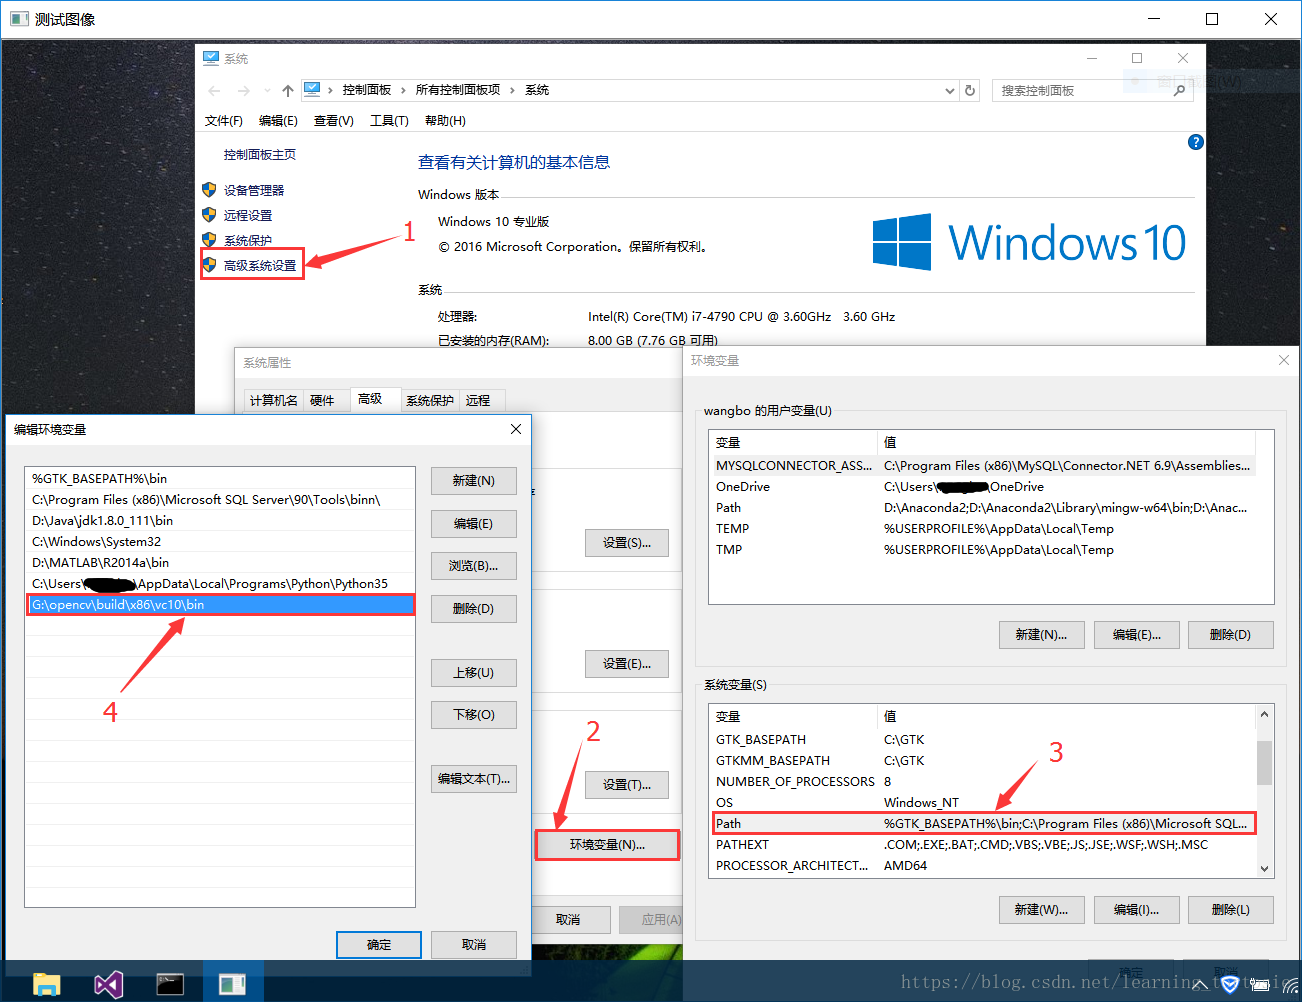Click 删除(D) in edit environment variable dialog
This screenshot has height=1002, width=1302.
coord(474,609)
